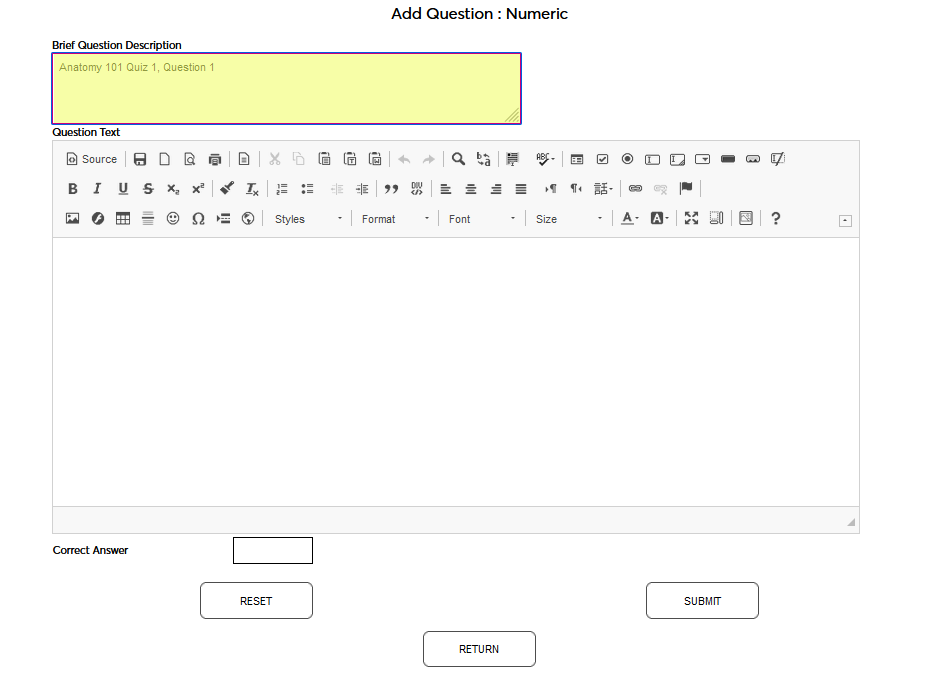Click the Correct Answer input field
936x674 pixels.
272,550
